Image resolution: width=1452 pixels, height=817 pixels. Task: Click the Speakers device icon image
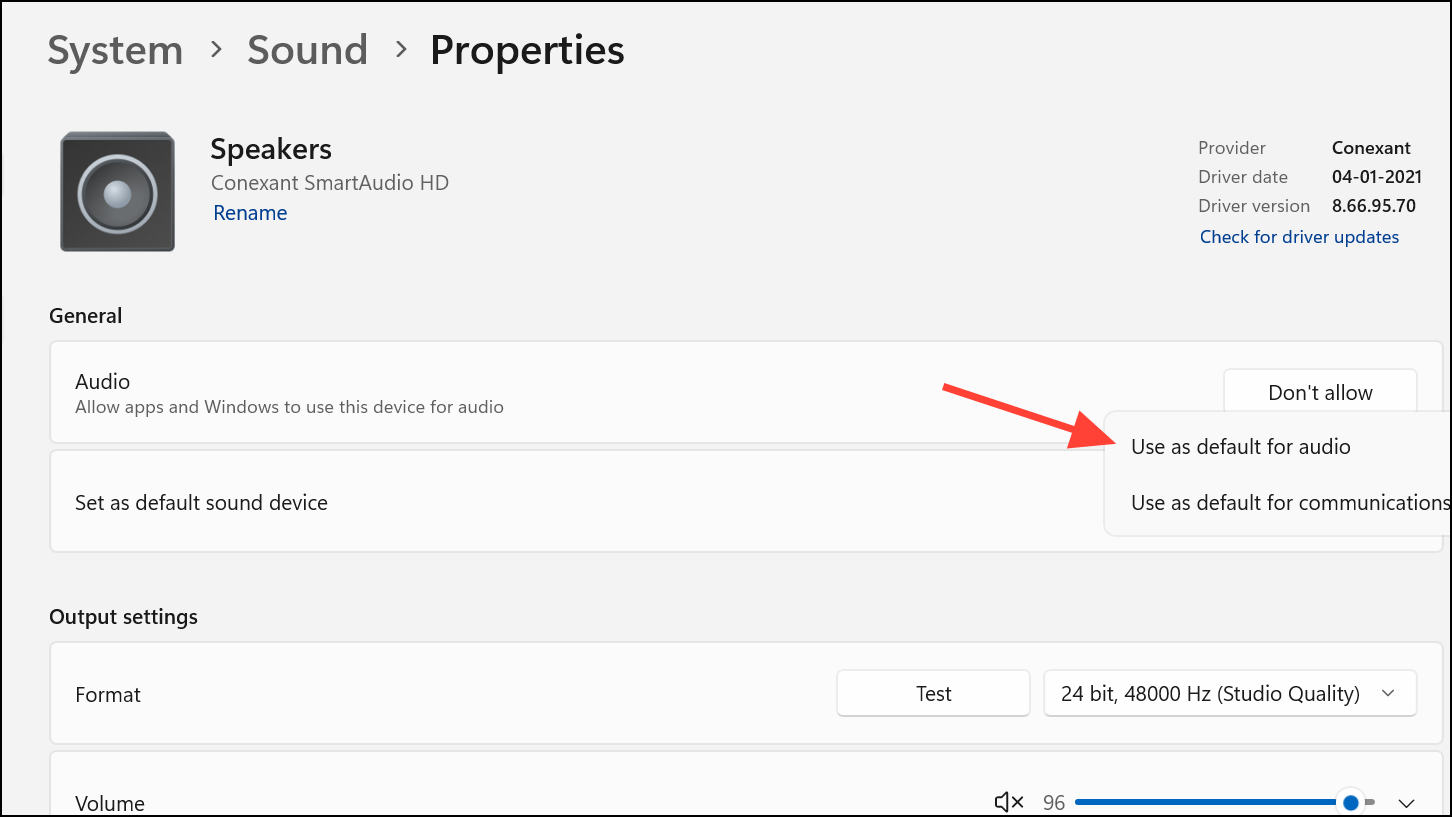pyautogui.click(x=118, y=191)
